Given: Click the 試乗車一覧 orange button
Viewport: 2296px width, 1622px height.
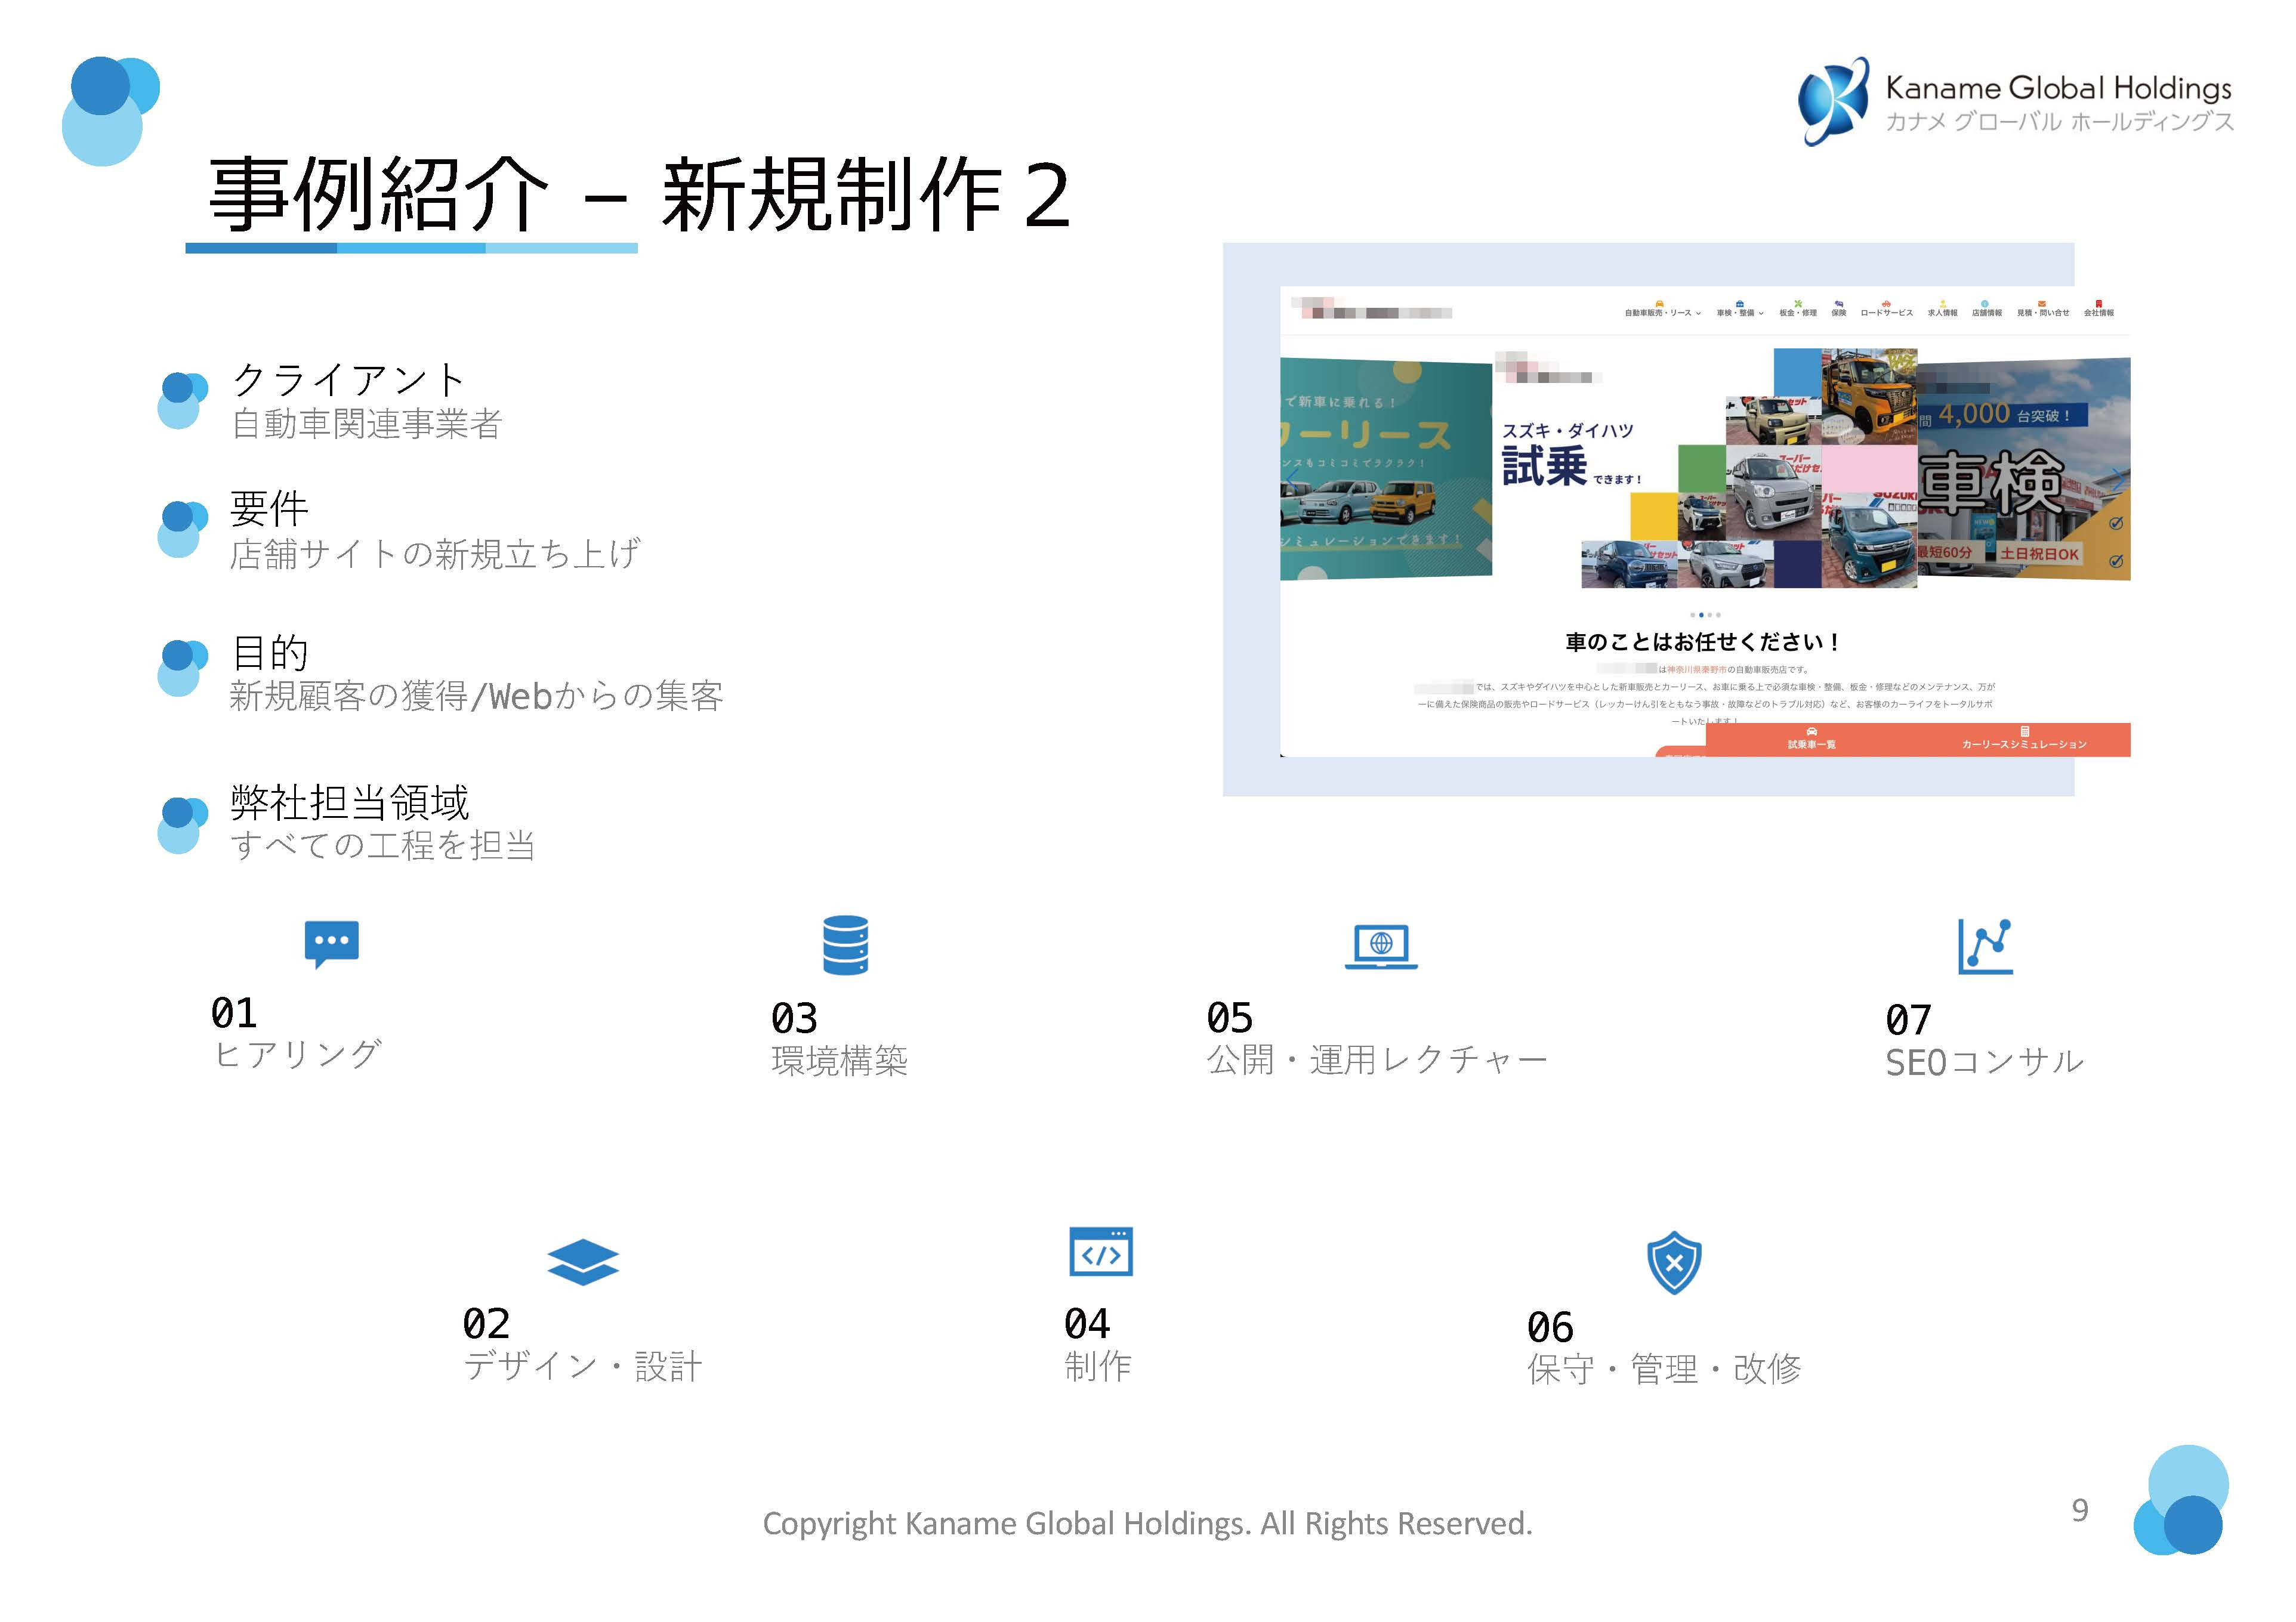Looking at the screenshot, I should [x=1811, y=744].
